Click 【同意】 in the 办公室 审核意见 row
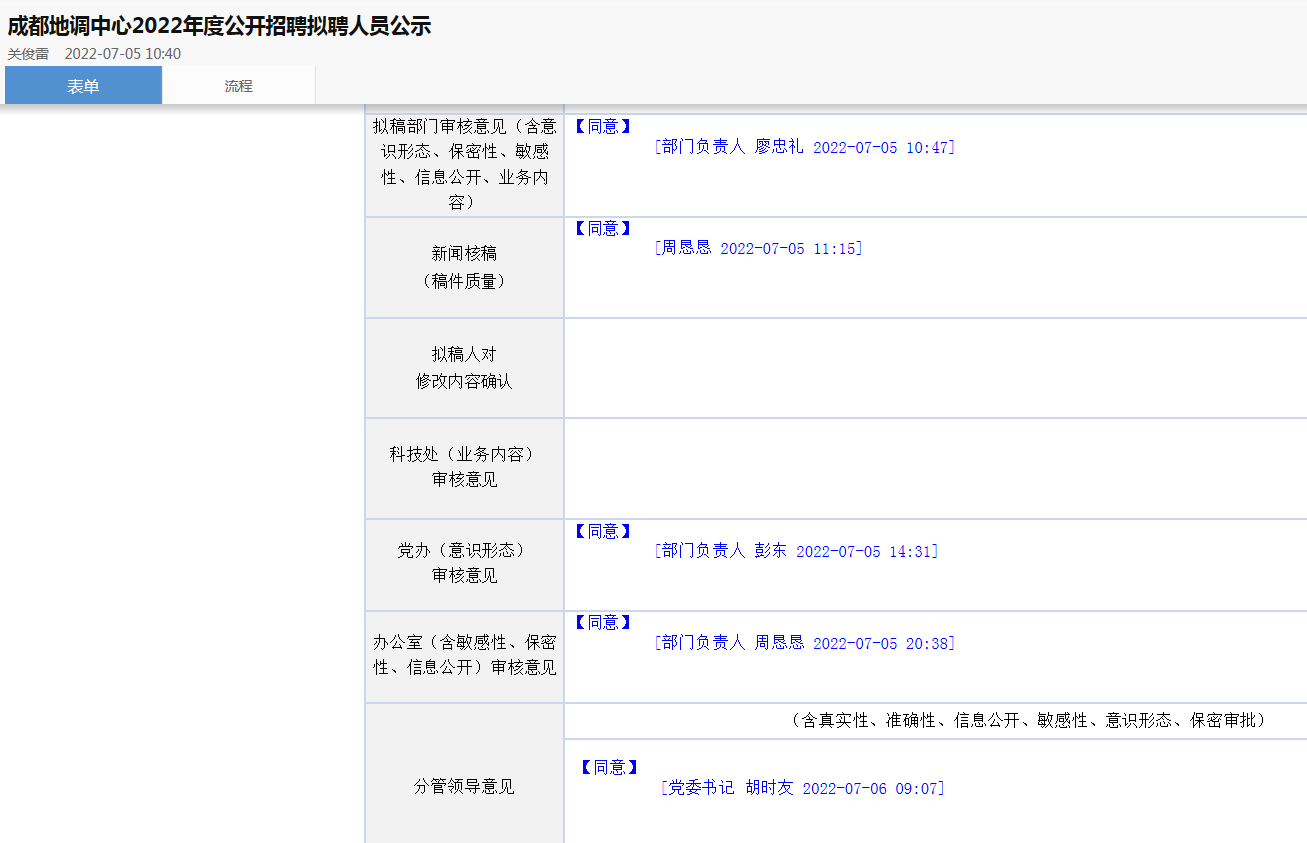Viewport: 1307px width, 843px height. coord(603,622)
